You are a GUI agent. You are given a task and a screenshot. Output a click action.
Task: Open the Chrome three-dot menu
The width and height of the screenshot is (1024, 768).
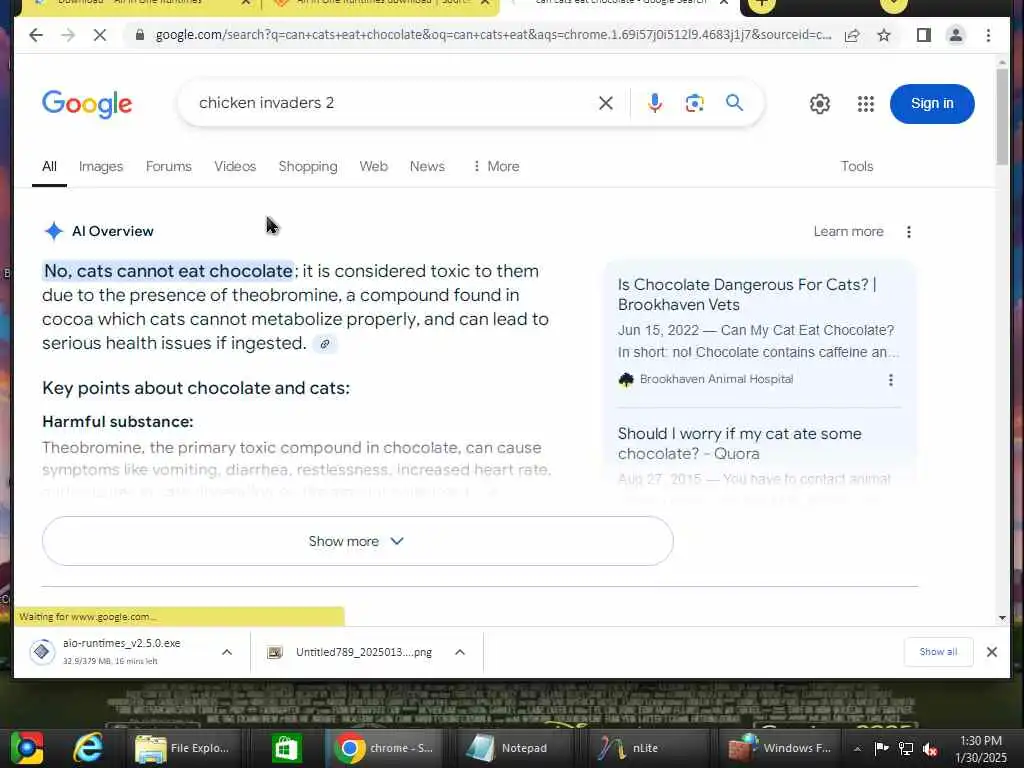tap(988, 35)
